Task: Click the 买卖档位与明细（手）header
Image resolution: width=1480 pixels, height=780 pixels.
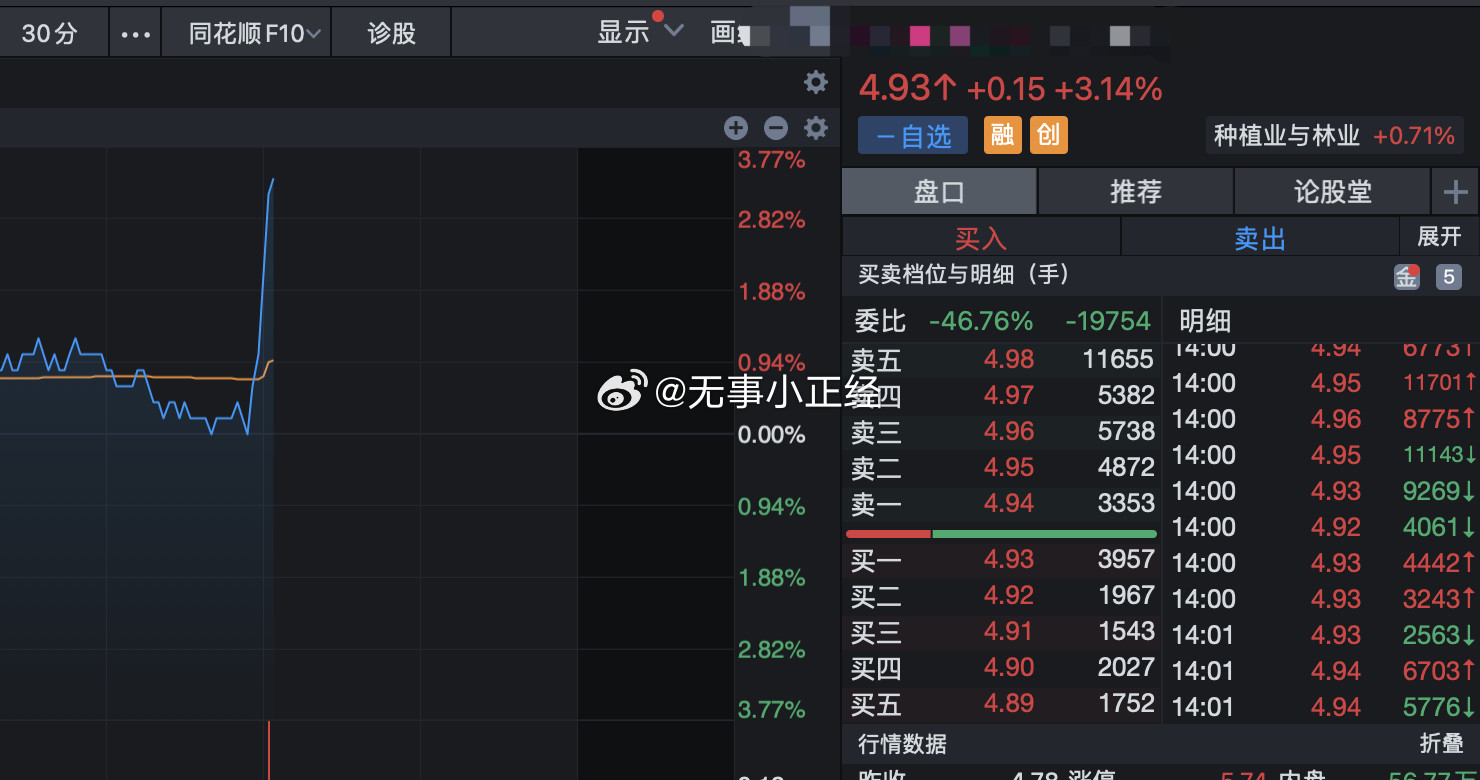Action: (x=964, y=274)
